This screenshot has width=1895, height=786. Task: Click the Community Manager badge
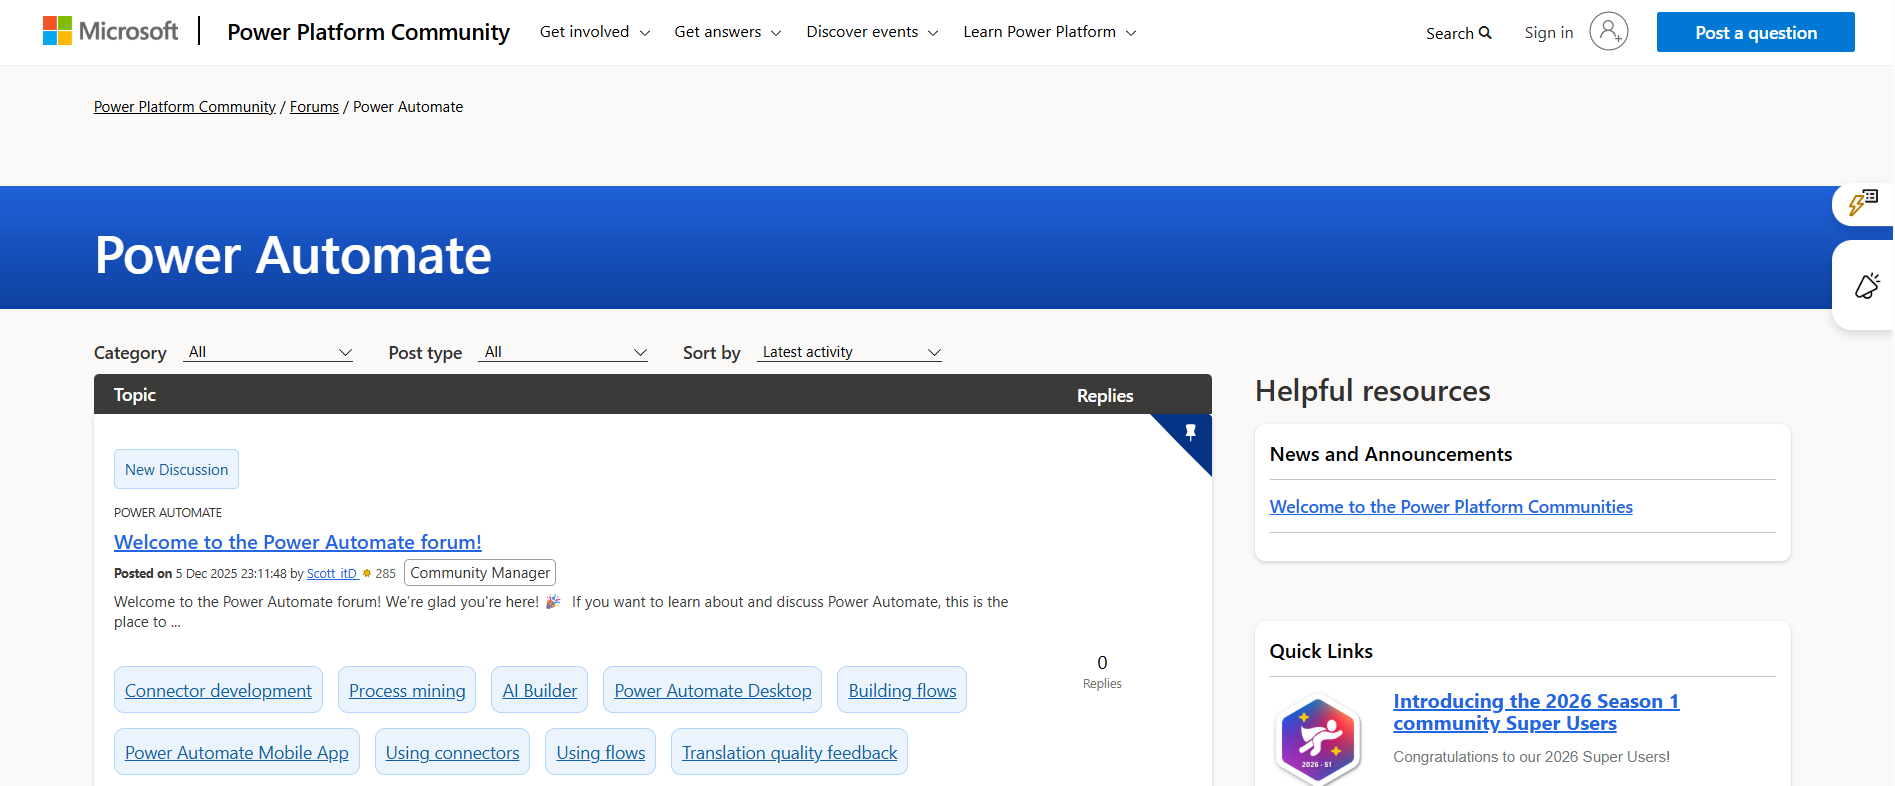pos(480,573)
